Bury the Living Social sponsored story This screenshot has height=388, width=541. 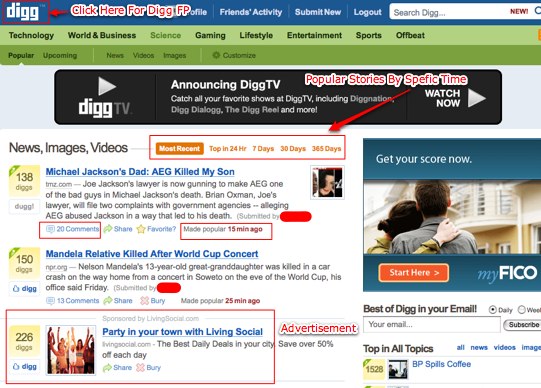pyautogui.click(x=148, y=368)
